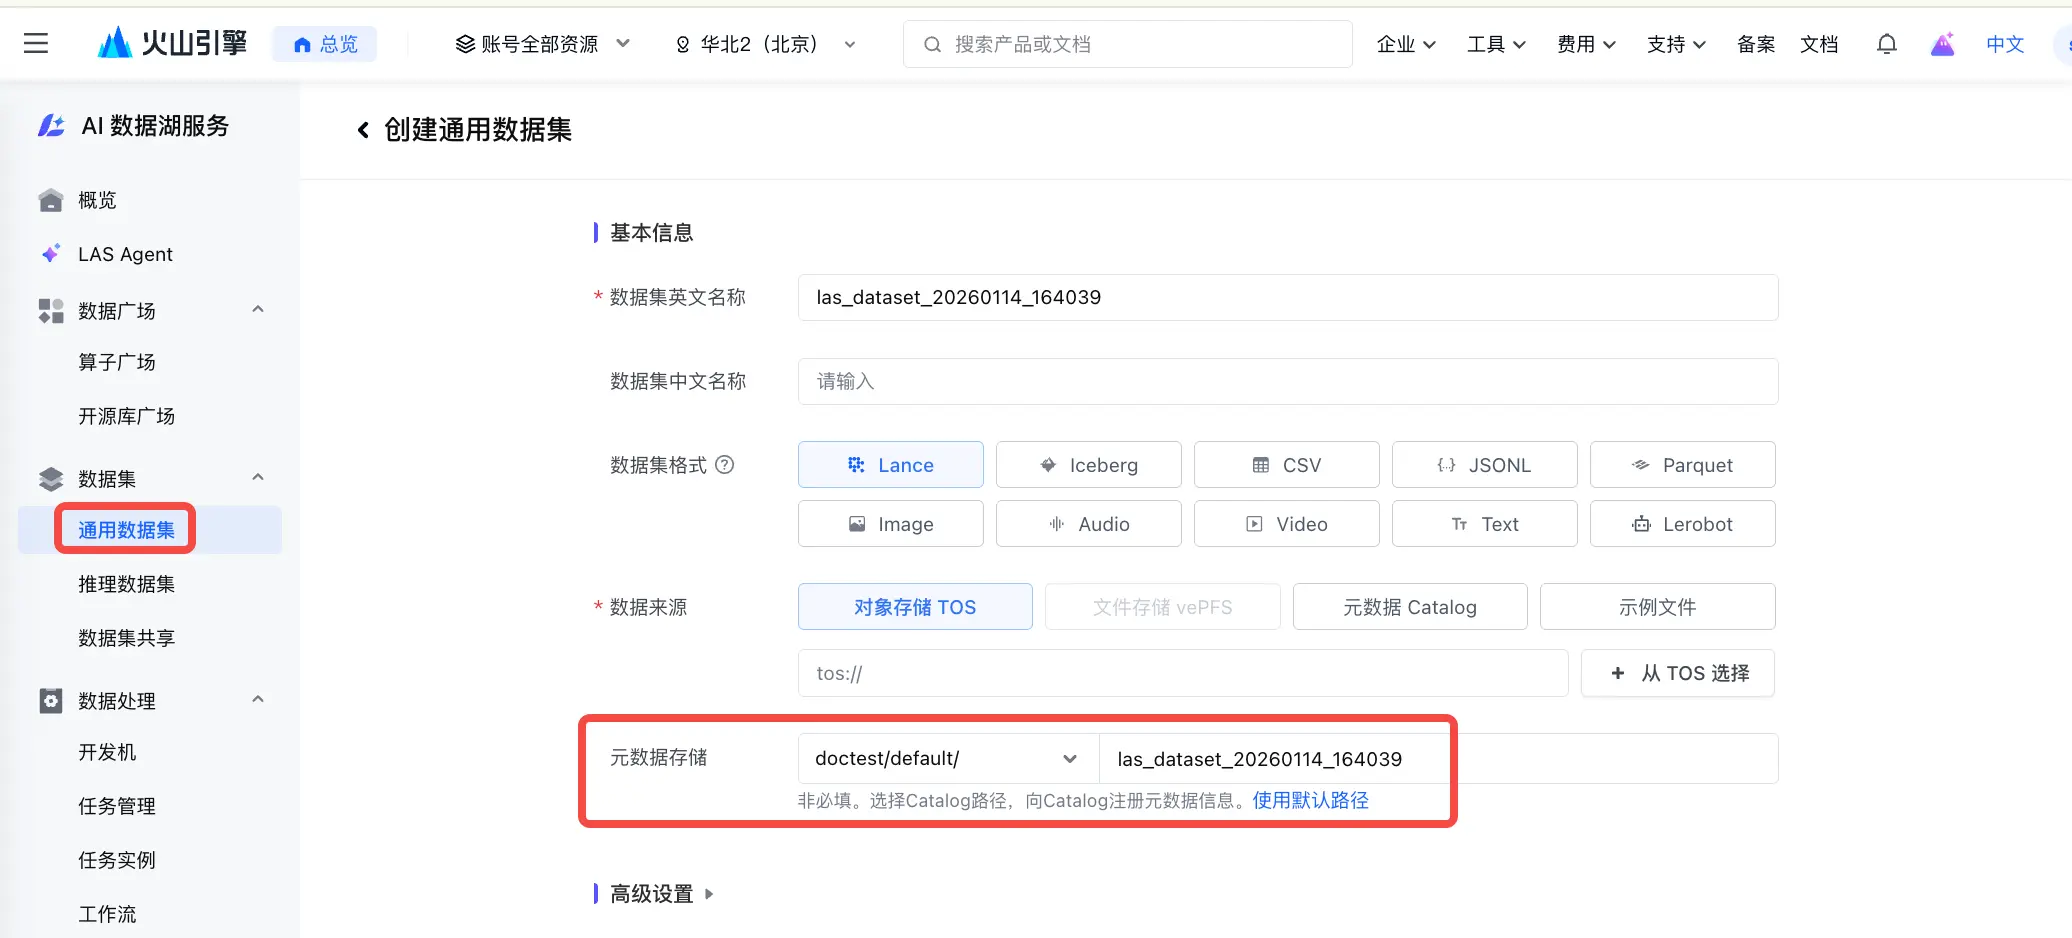Select the Parquet dataset format
The image size is (2072, 938).
pyautogui.click(x=1682, y=465)
